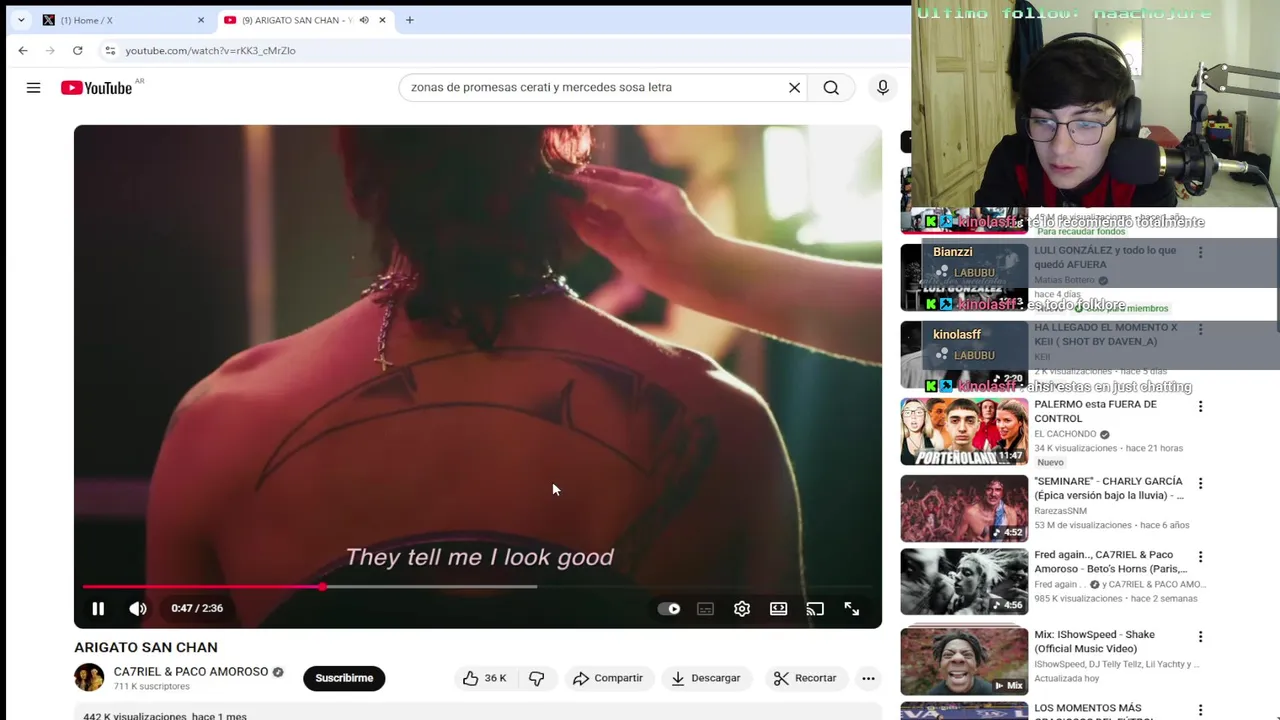Go back in the browser
Image resolution: width=1280 pixels, height=720 pixels.
pos(23,50)
